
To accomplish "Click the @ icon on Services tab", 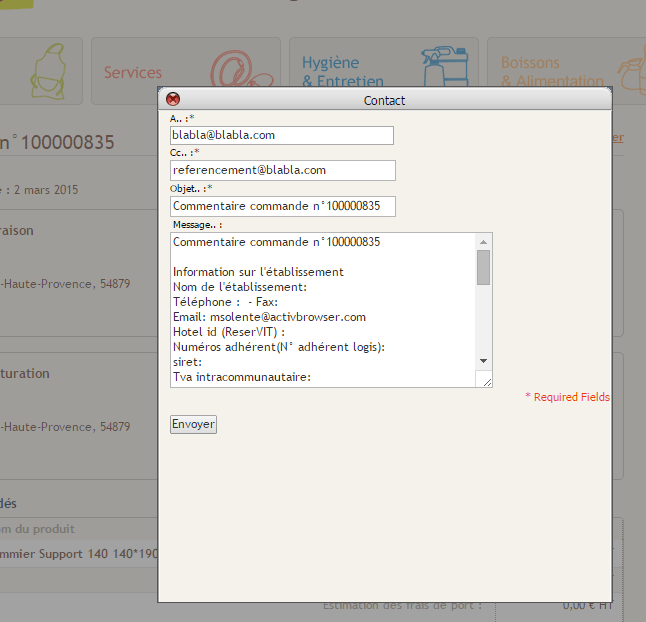I will click(x=239, y=72).
